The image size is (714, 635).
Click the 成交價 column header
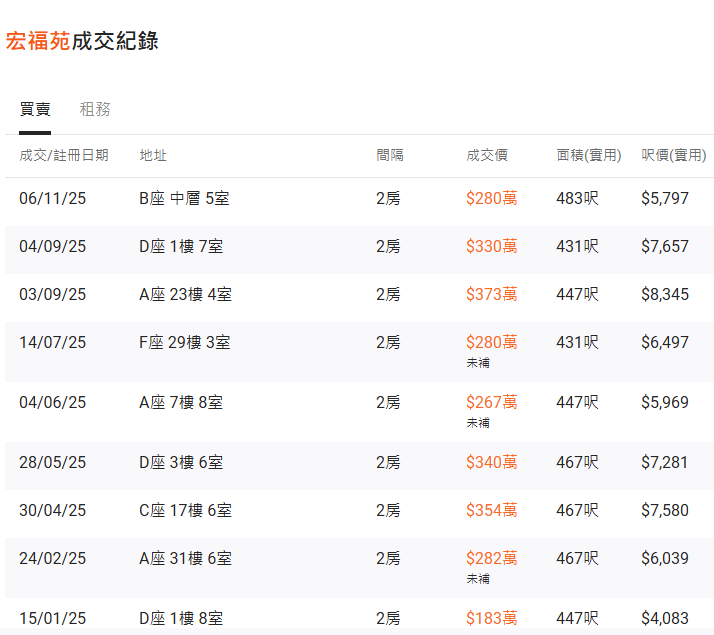[x=487, y=155]
